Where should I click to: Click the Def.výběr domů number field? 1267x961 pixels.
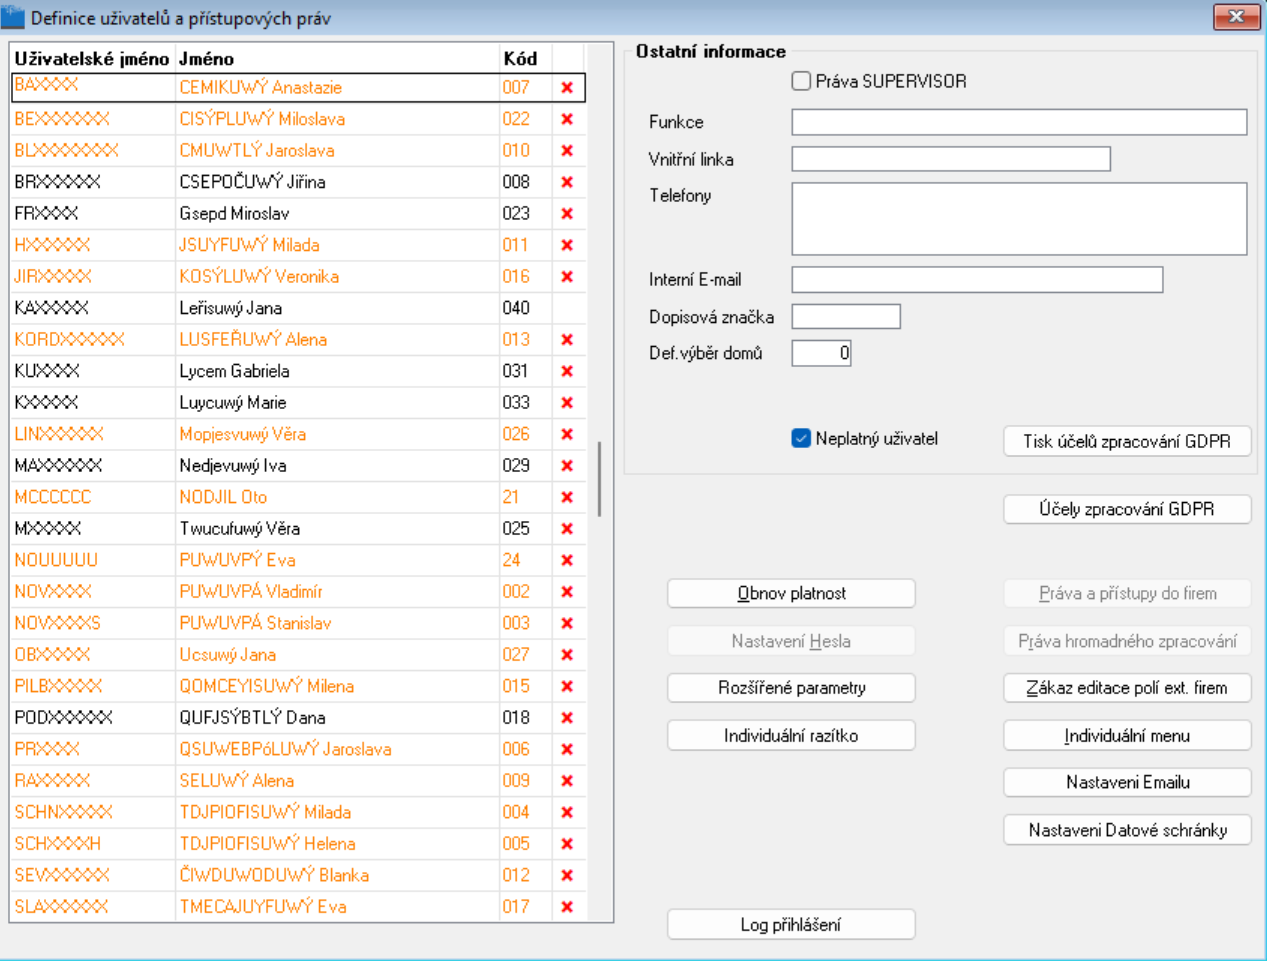point(821,353)
